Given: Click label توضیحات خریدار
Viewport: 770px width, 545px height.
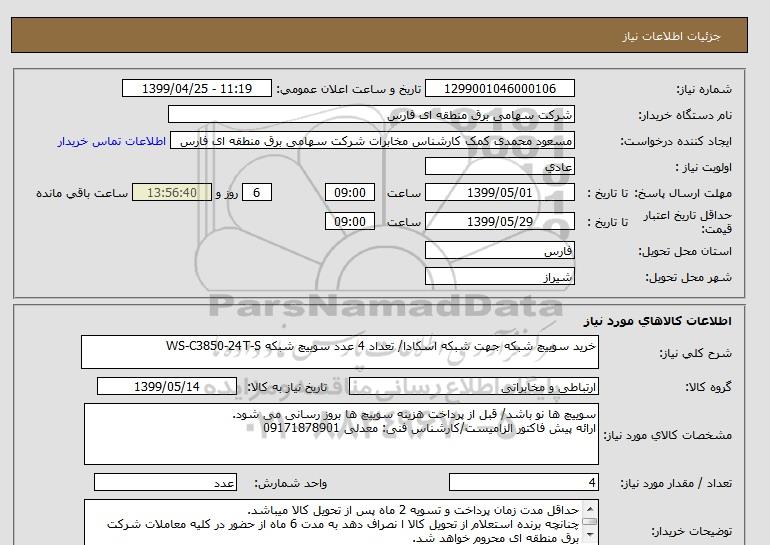Looking at the screenshot, I should coord(691,531).
